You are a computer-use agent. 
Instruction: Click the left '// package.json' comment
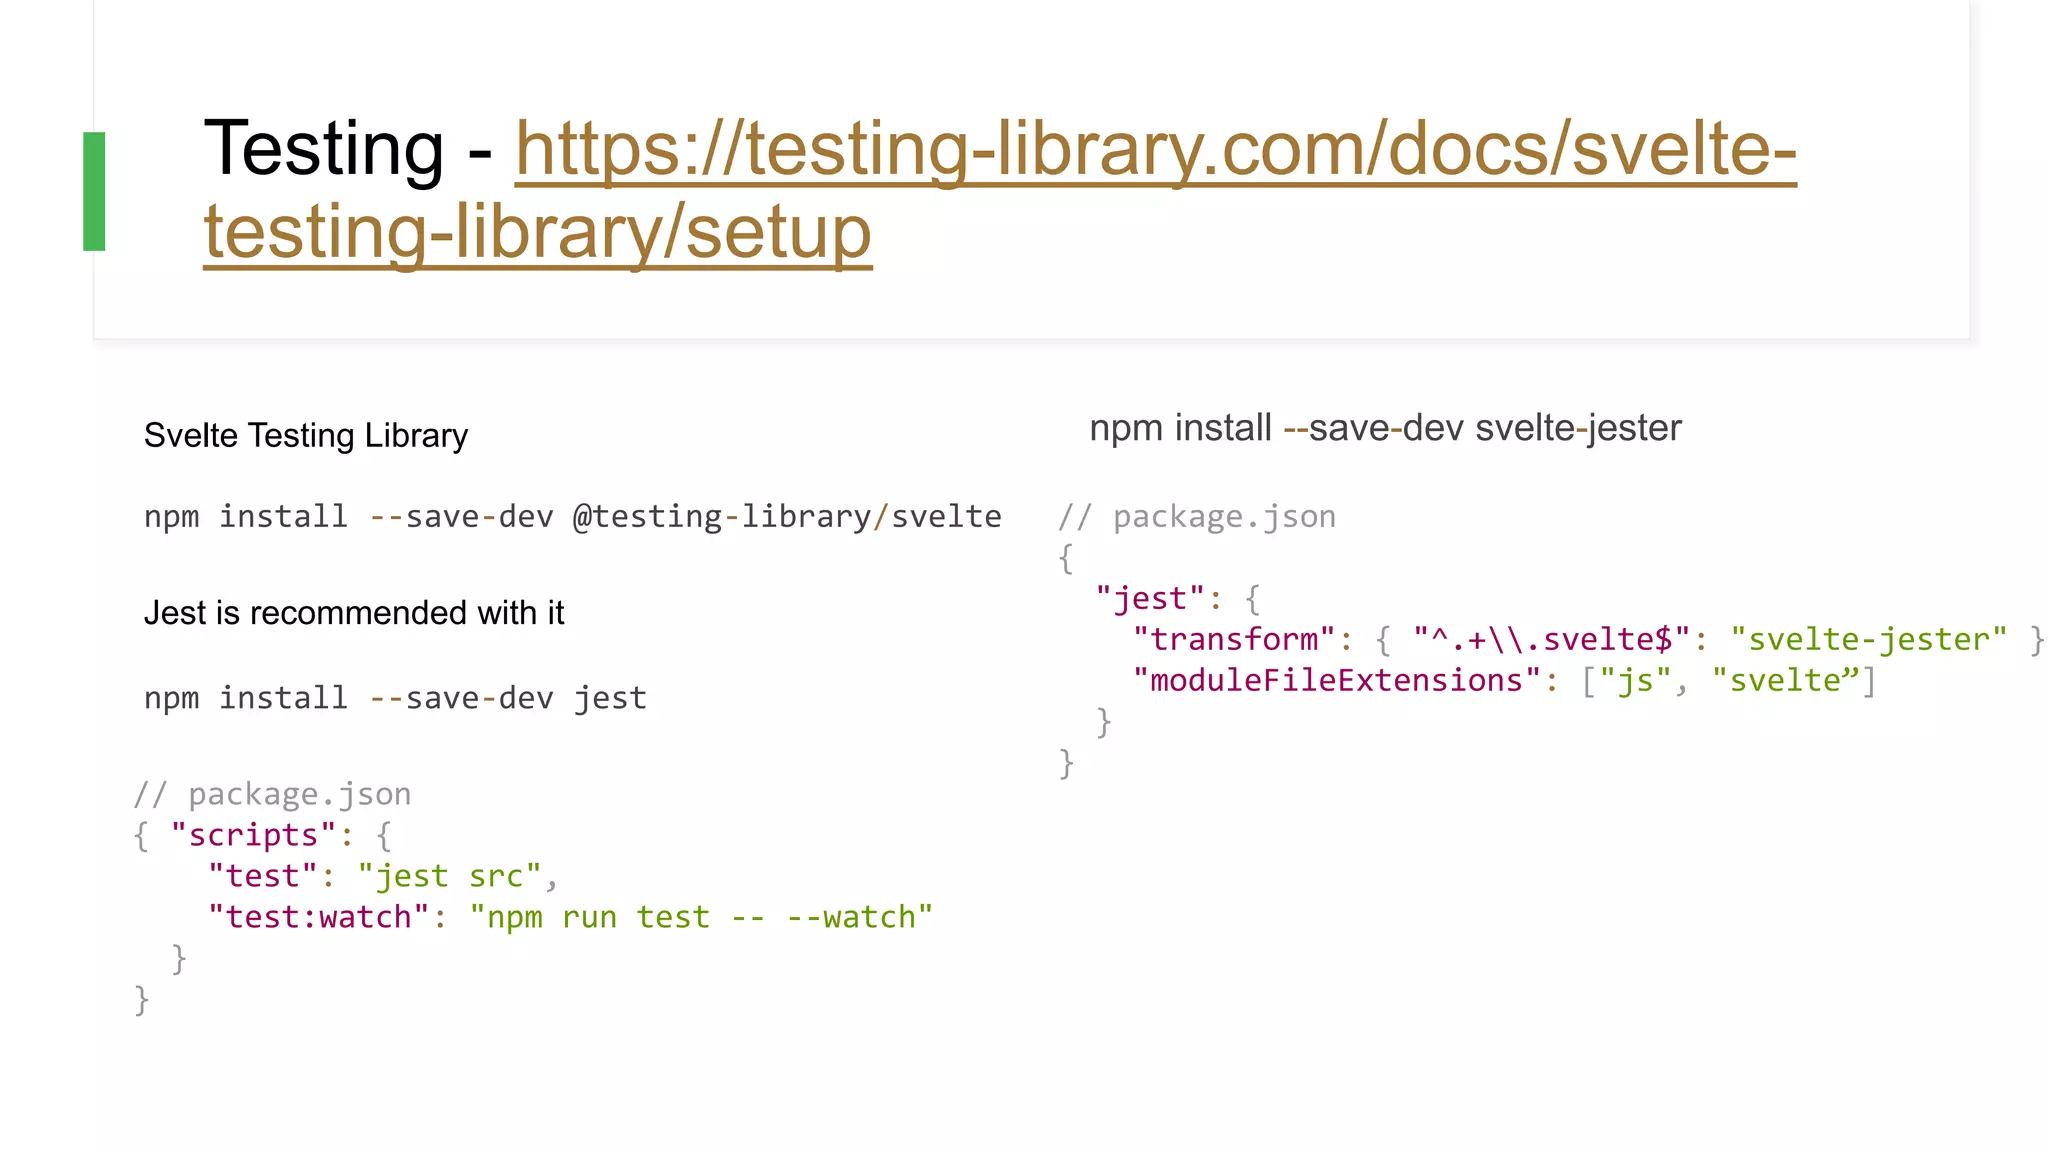click(x=272, y=794)
